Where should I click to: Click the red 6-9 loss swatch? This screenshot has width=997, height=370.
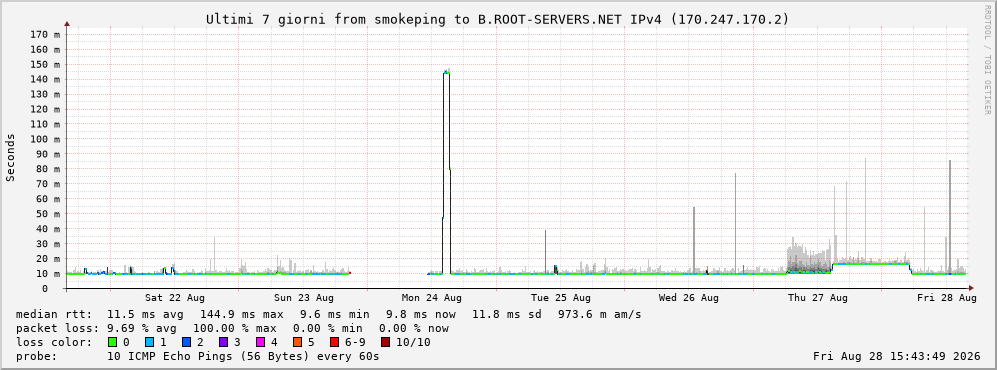(334, 342)
